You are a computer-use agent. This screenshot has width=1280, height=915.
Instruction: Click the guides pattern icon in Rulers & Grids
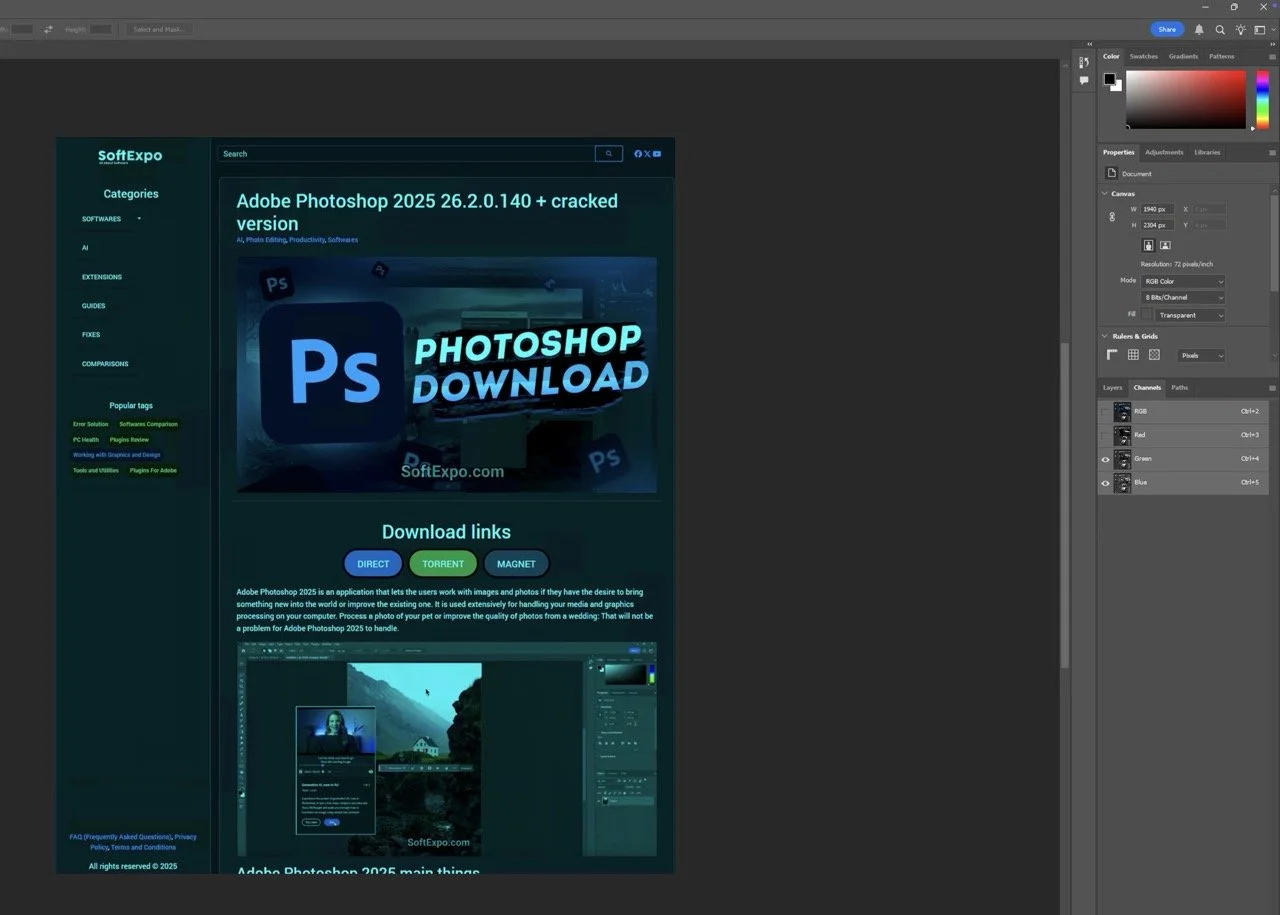point(1154,354)
